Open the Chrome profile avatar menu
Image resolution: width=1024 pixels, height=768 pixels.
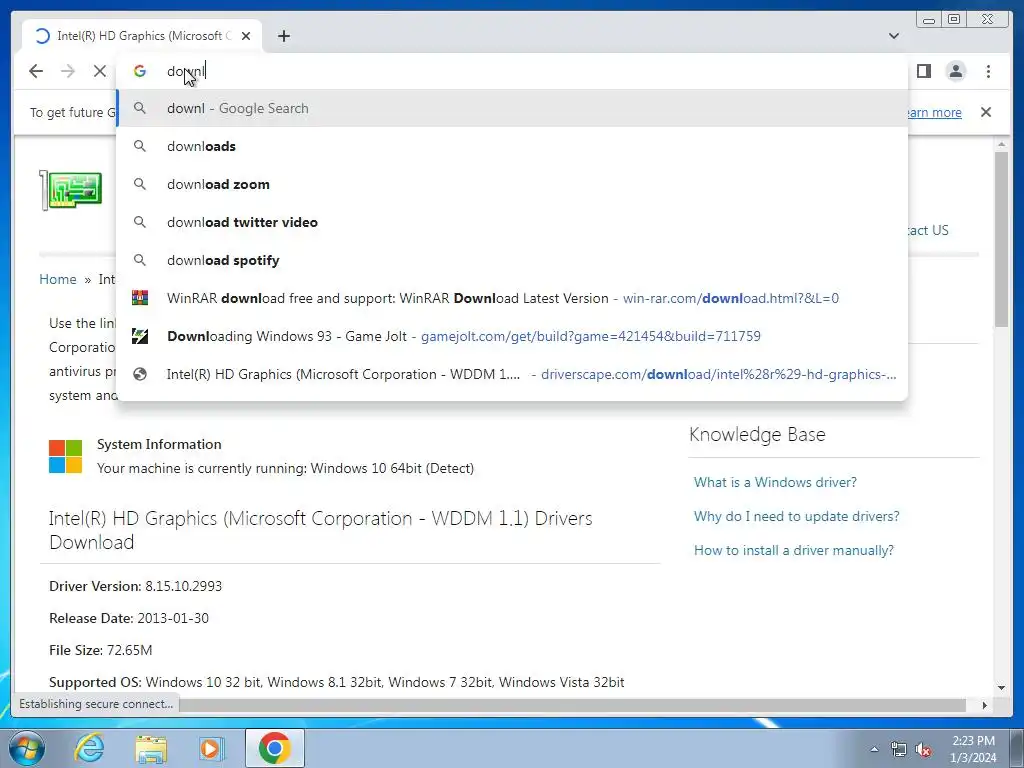point(955,71)
